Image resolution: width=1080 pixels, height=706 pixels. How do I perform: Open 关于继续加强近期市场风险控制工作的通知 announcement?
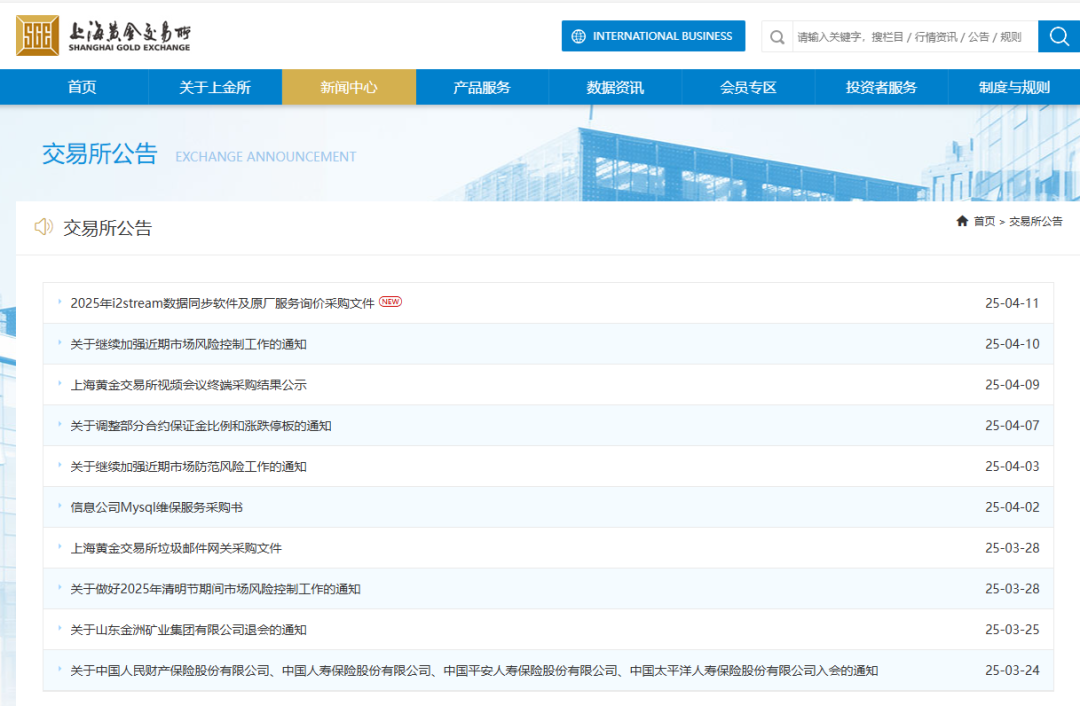tap(188, 344)
